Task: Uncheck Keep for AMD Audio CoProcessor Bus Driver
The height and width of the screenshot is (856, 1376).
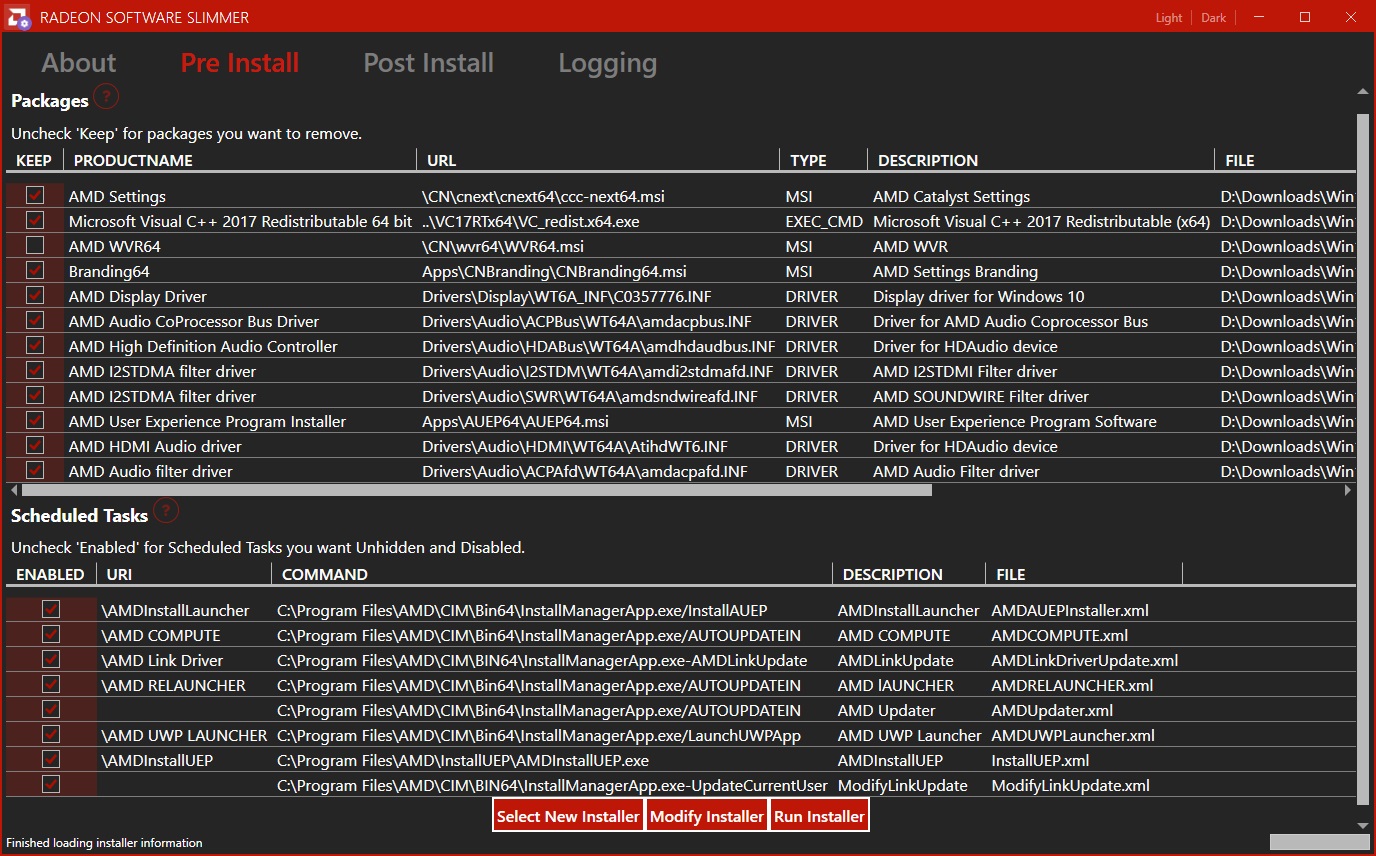Action: coord(35,321)
